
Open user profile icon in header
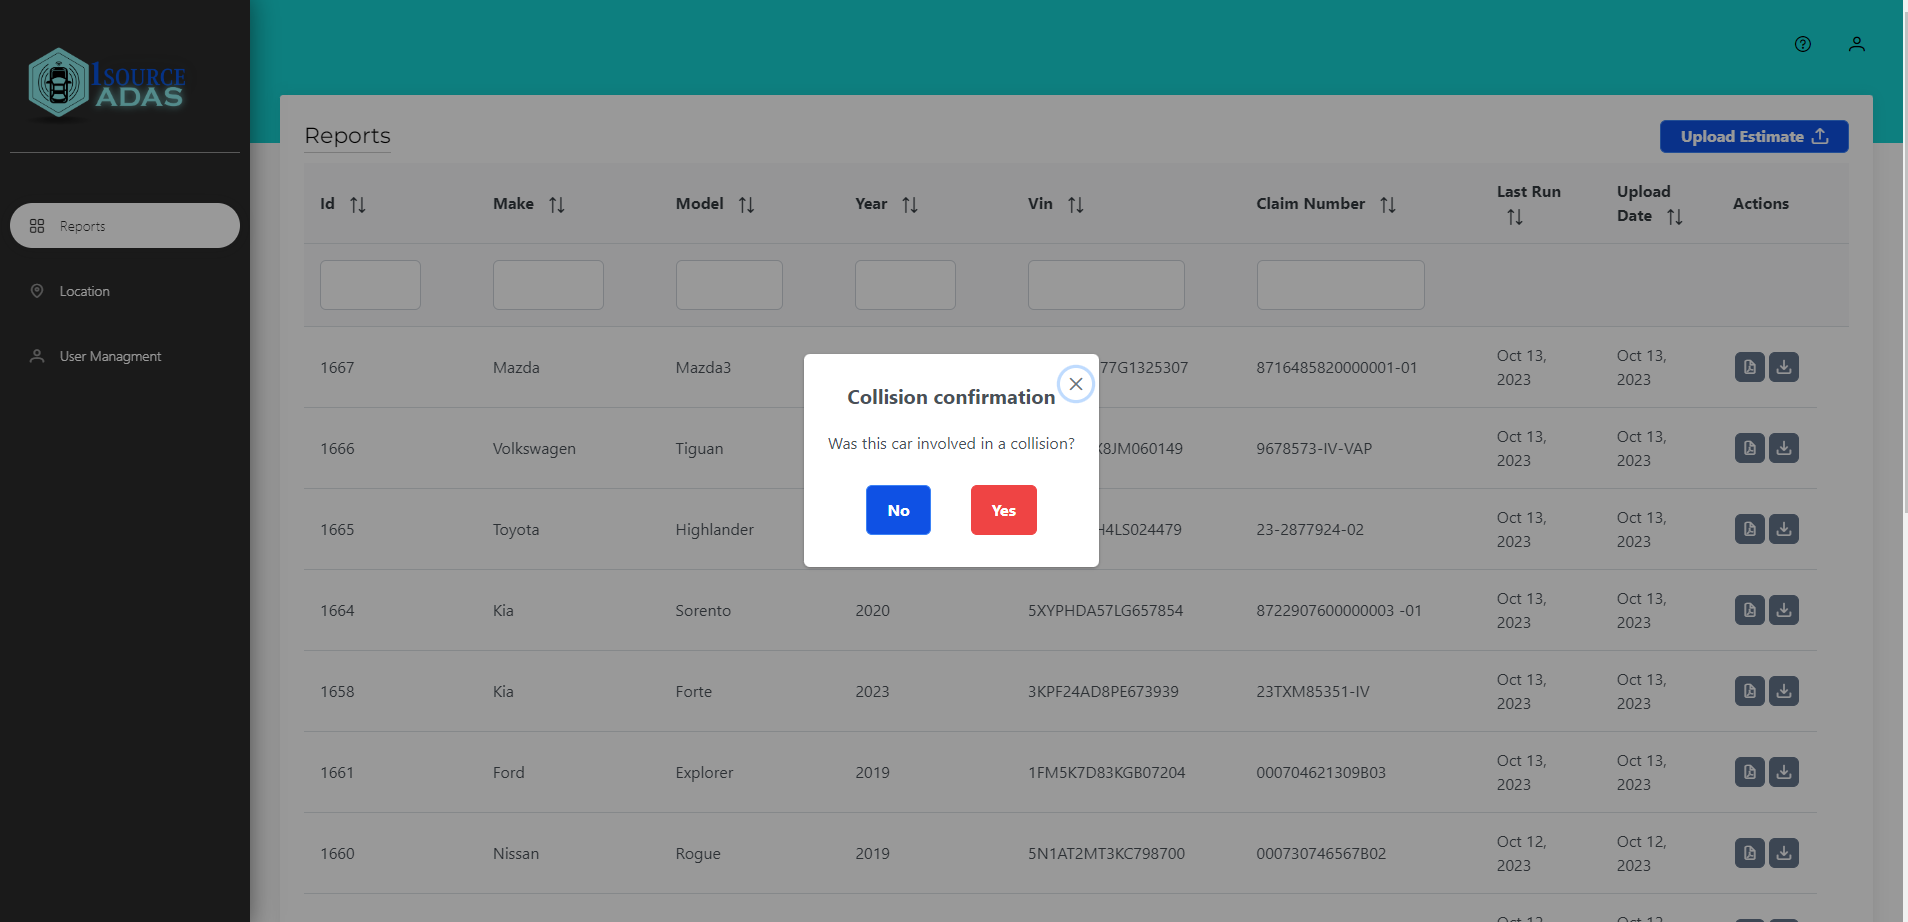[x=1857, y=44]
